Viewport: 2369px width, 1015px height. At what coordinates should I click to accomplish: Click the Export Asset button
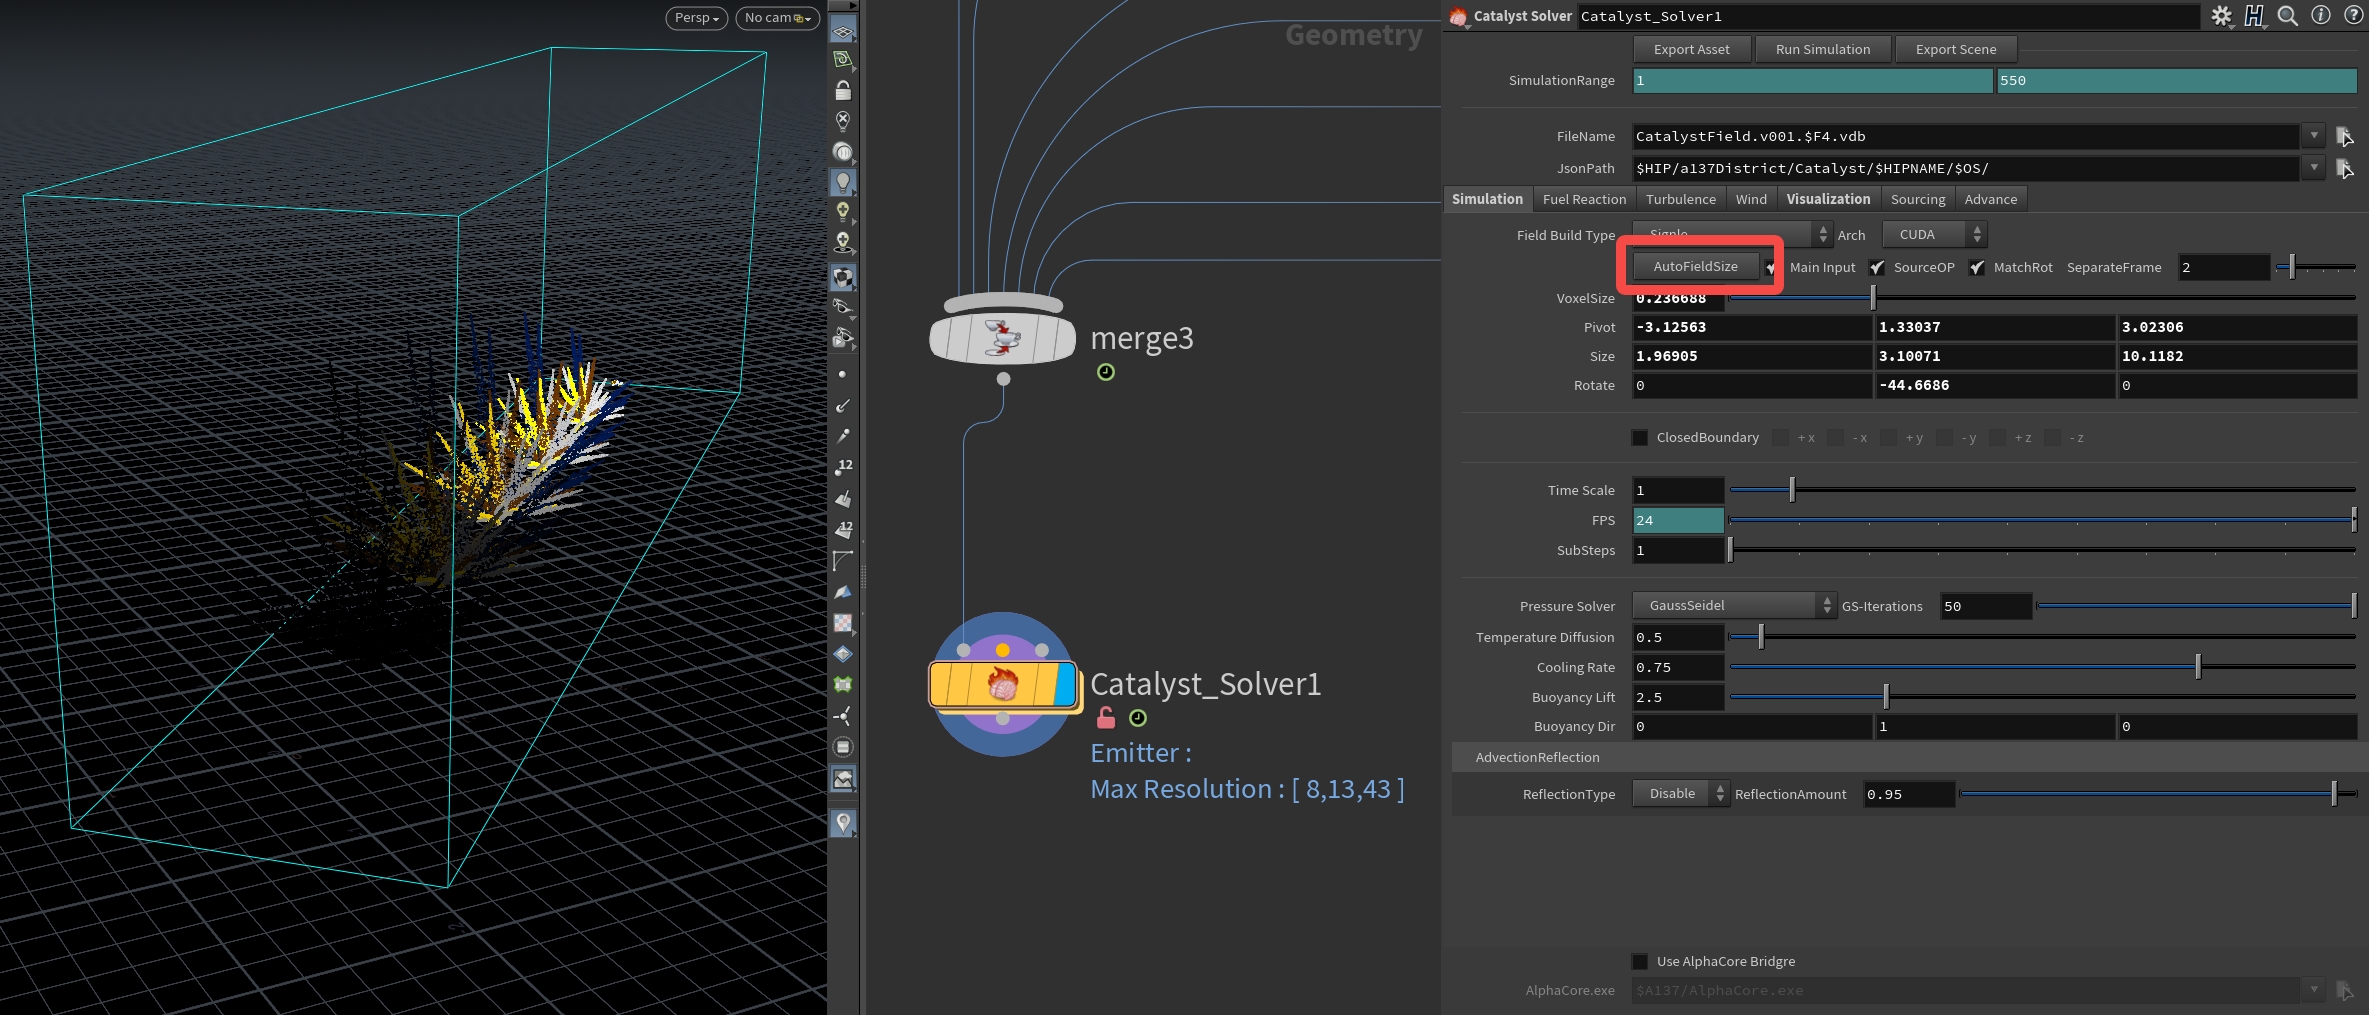(x=1692, y=49)
